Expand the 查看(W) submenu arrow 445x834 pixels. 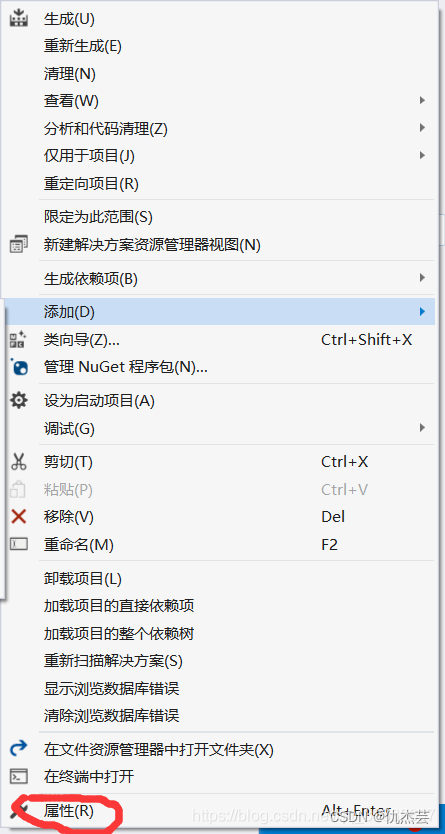point(422,100)
